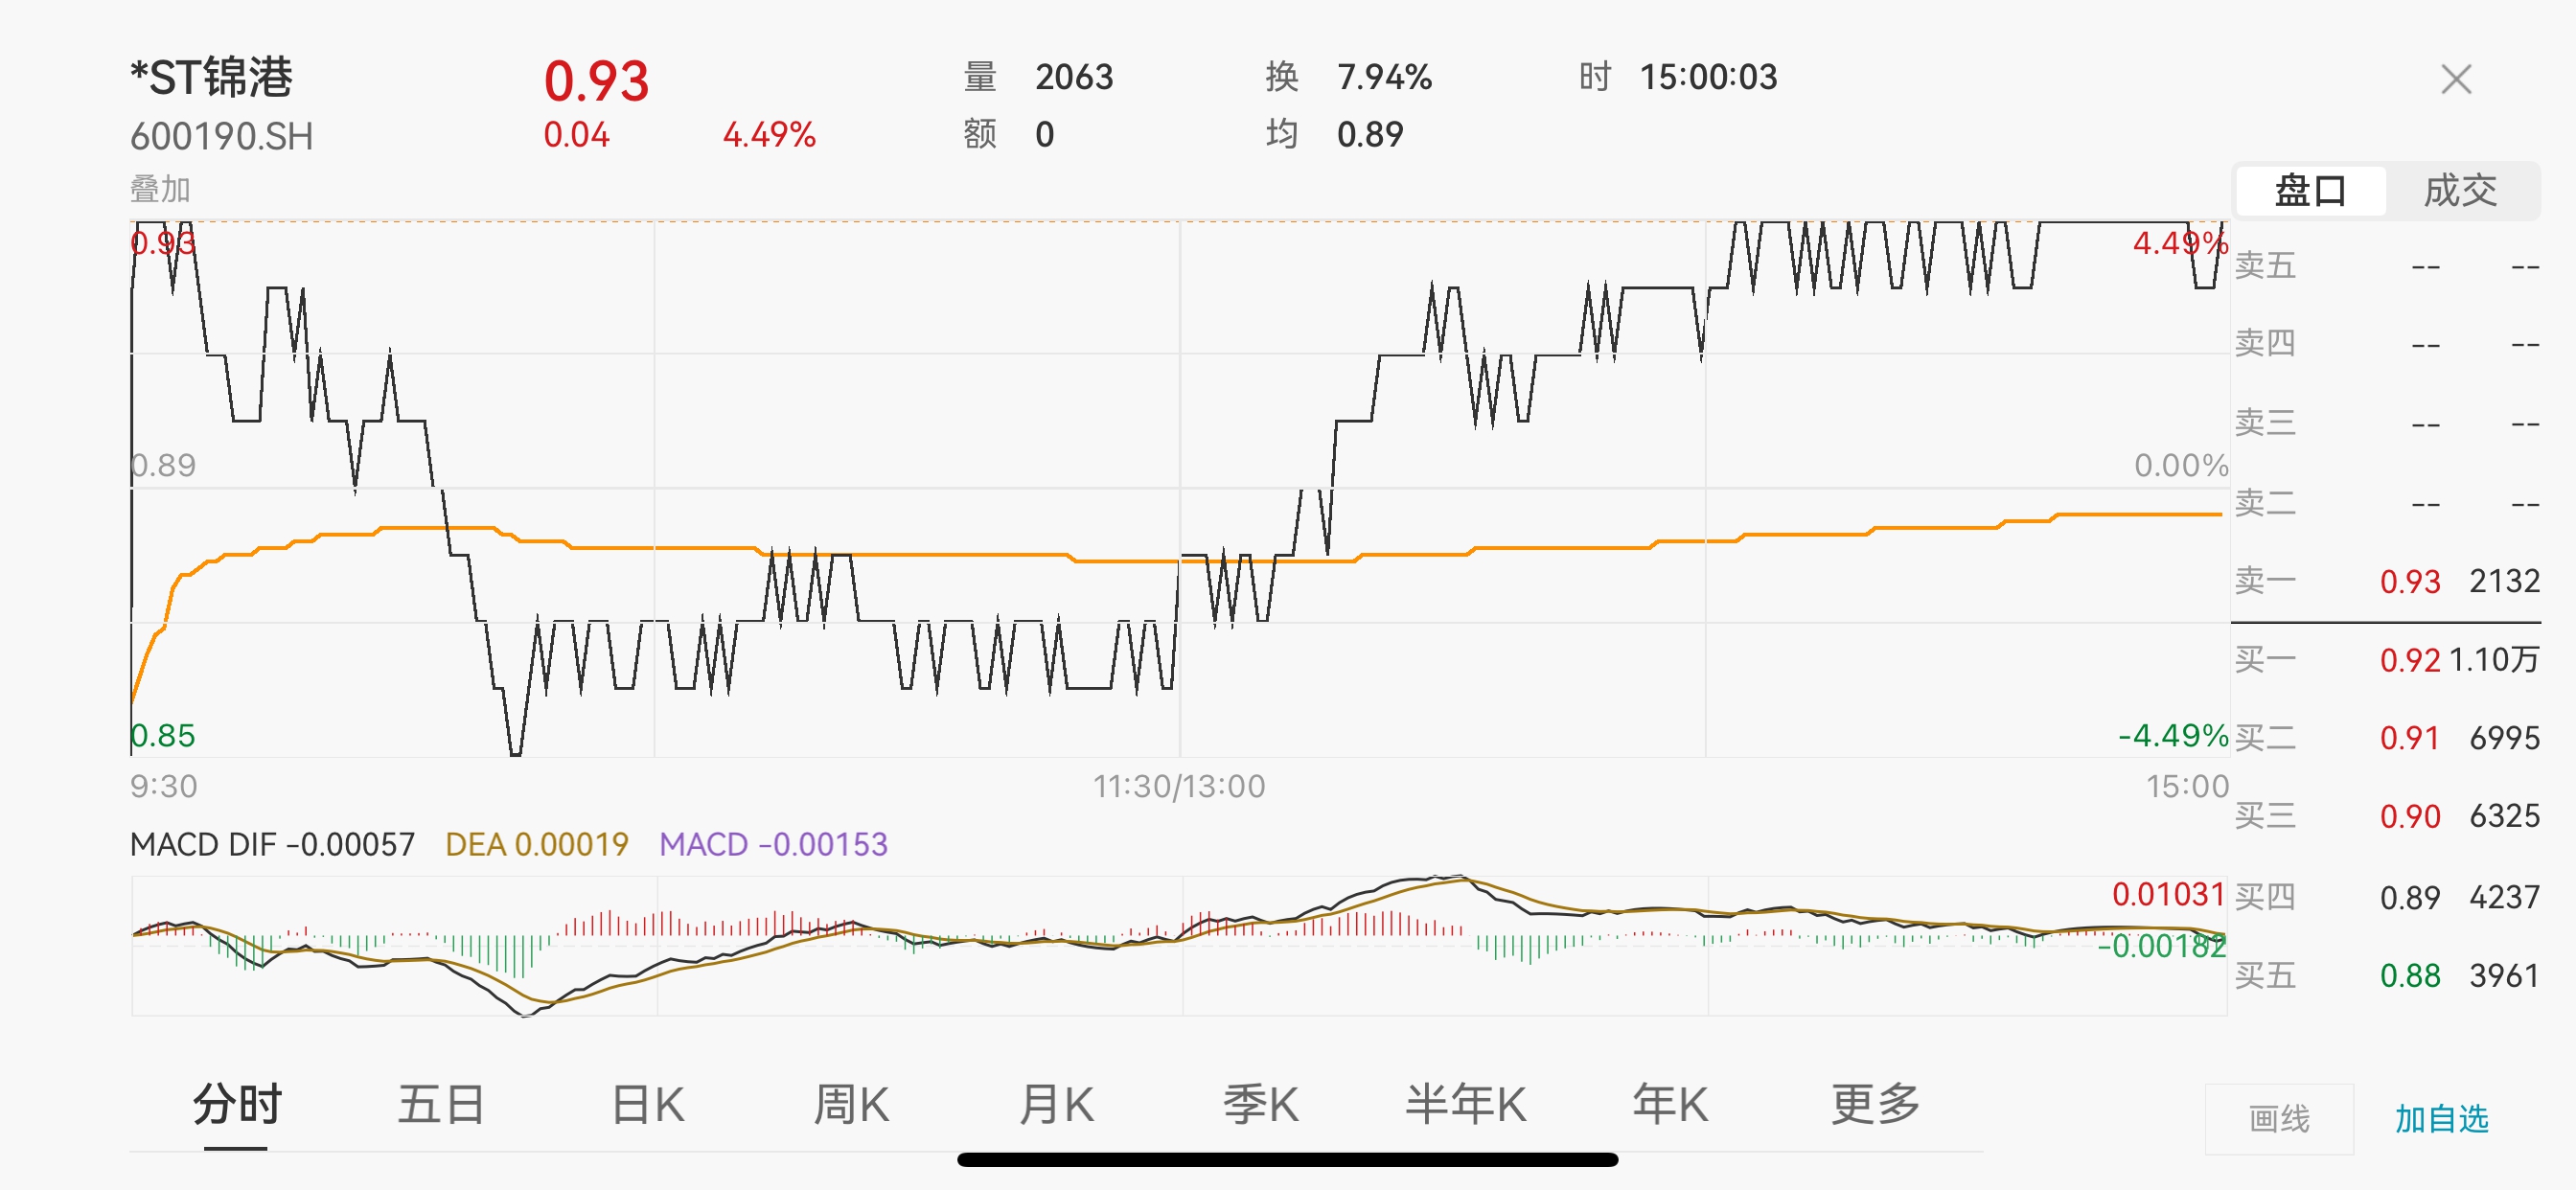Image resolution: width=2576 pixels, height=1190 pixels.
Task: Tap the DEA 0.00019 indicator label
Action: (537, 845)
